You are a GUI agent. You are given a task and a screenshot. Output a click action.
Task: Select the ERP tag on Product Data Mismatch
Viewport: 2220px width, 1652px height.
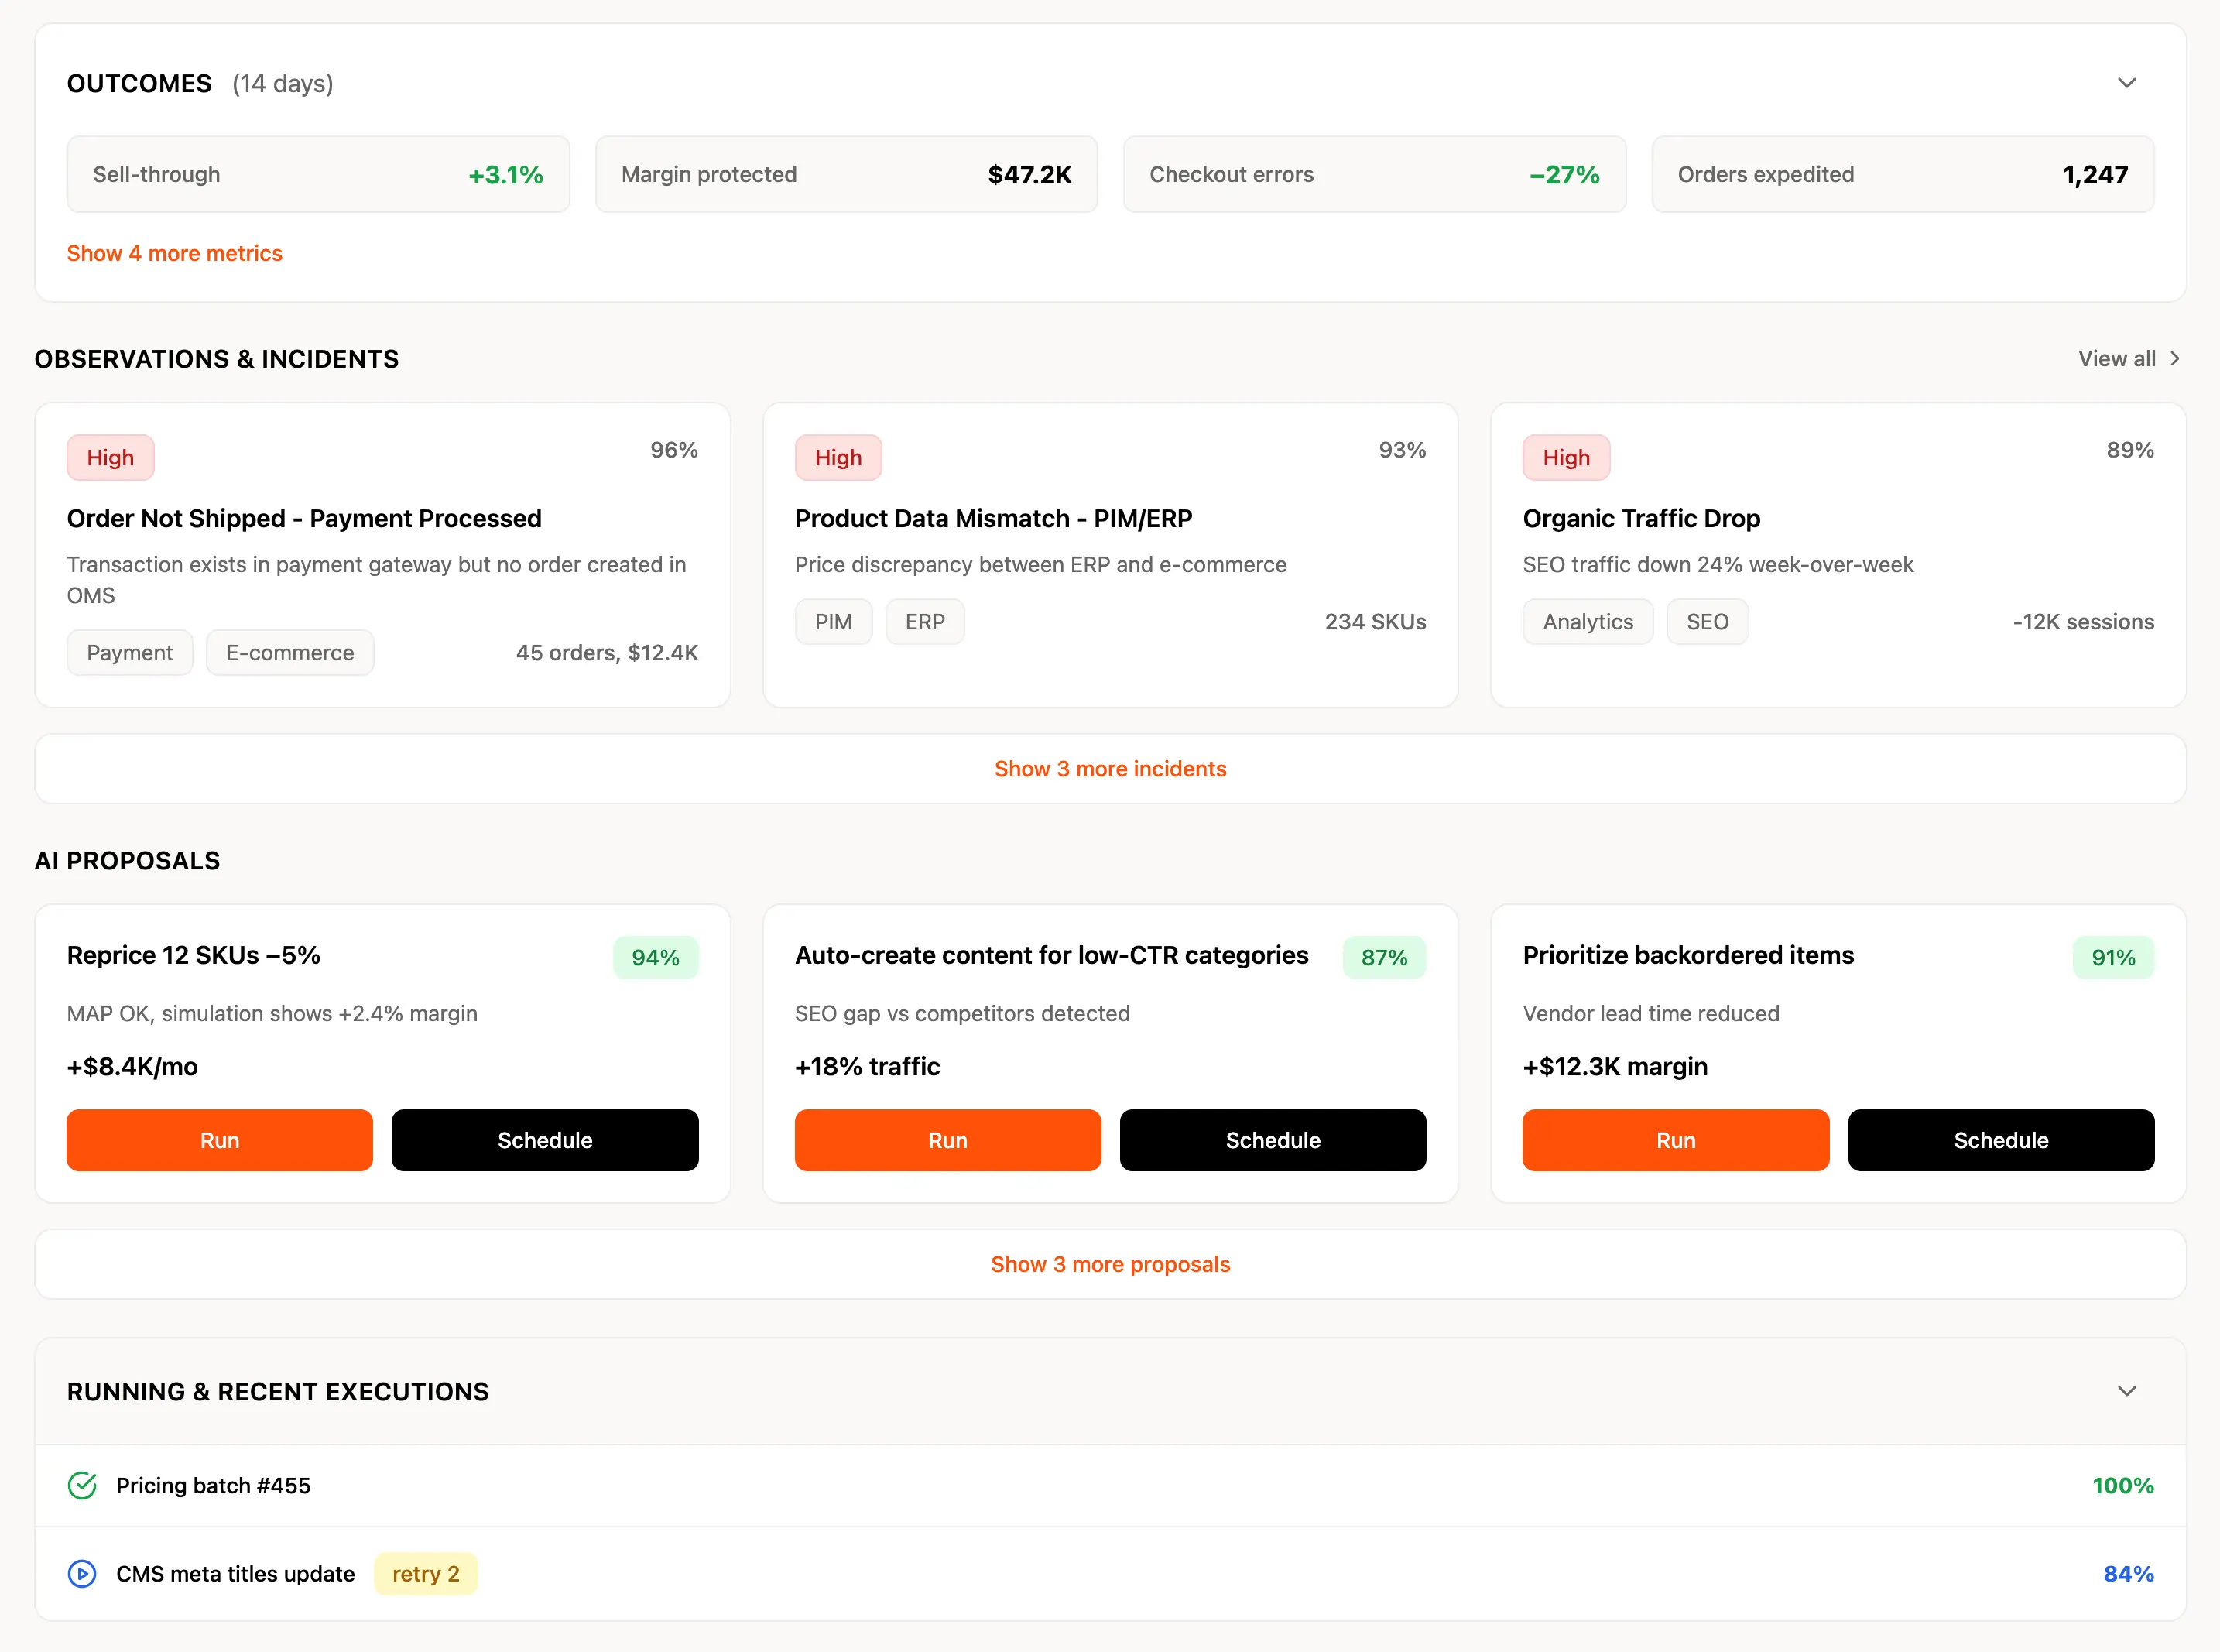924,622
